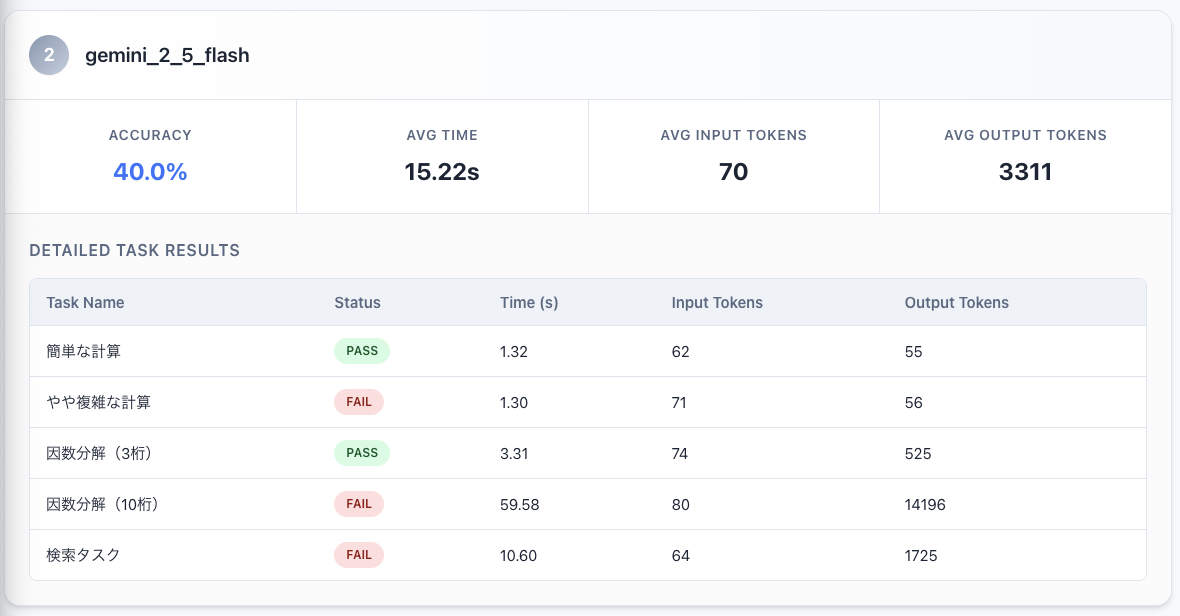
Task: Click FAIL badge for 検索タスク
Action: point(358,555)
